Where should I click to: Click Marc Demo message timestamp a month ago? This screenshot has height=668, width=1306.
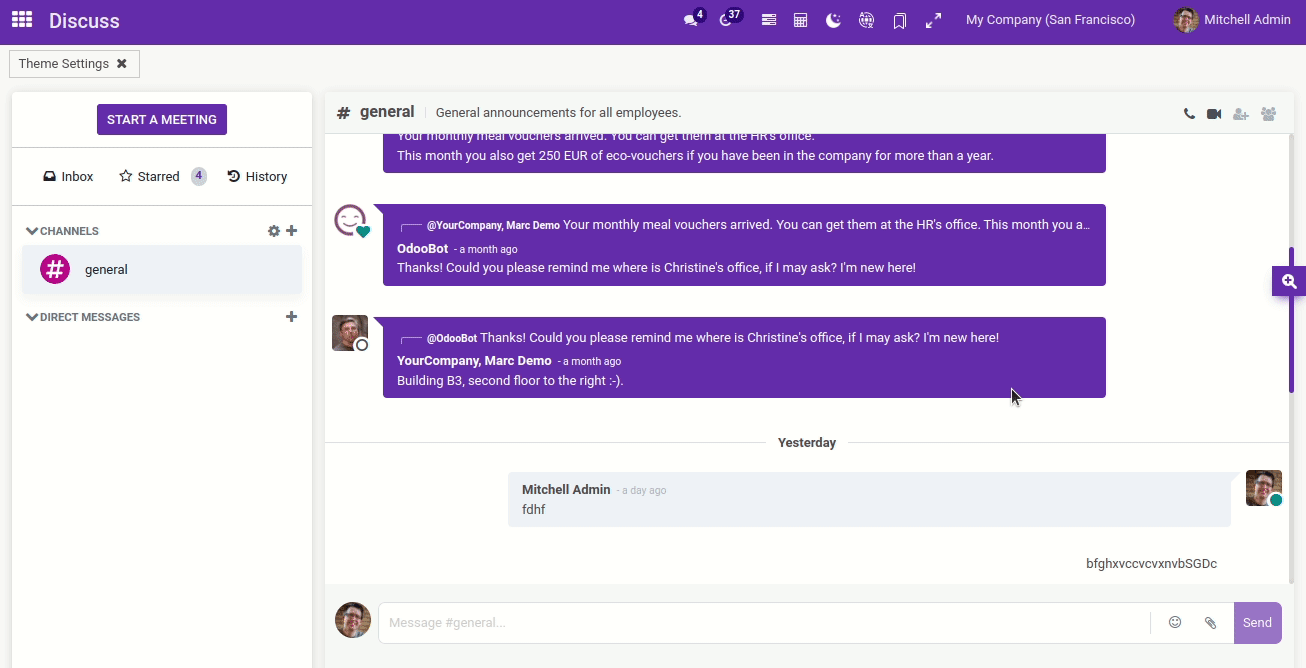[592, 362]
